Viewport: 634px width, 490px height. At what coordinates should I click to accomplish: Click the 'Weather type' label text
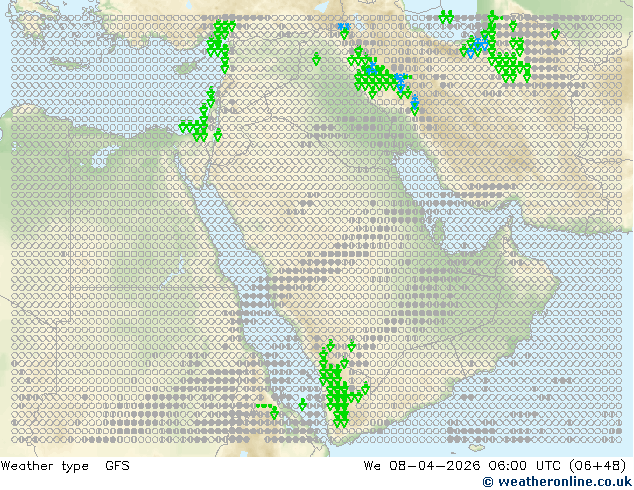pos(45,466)
